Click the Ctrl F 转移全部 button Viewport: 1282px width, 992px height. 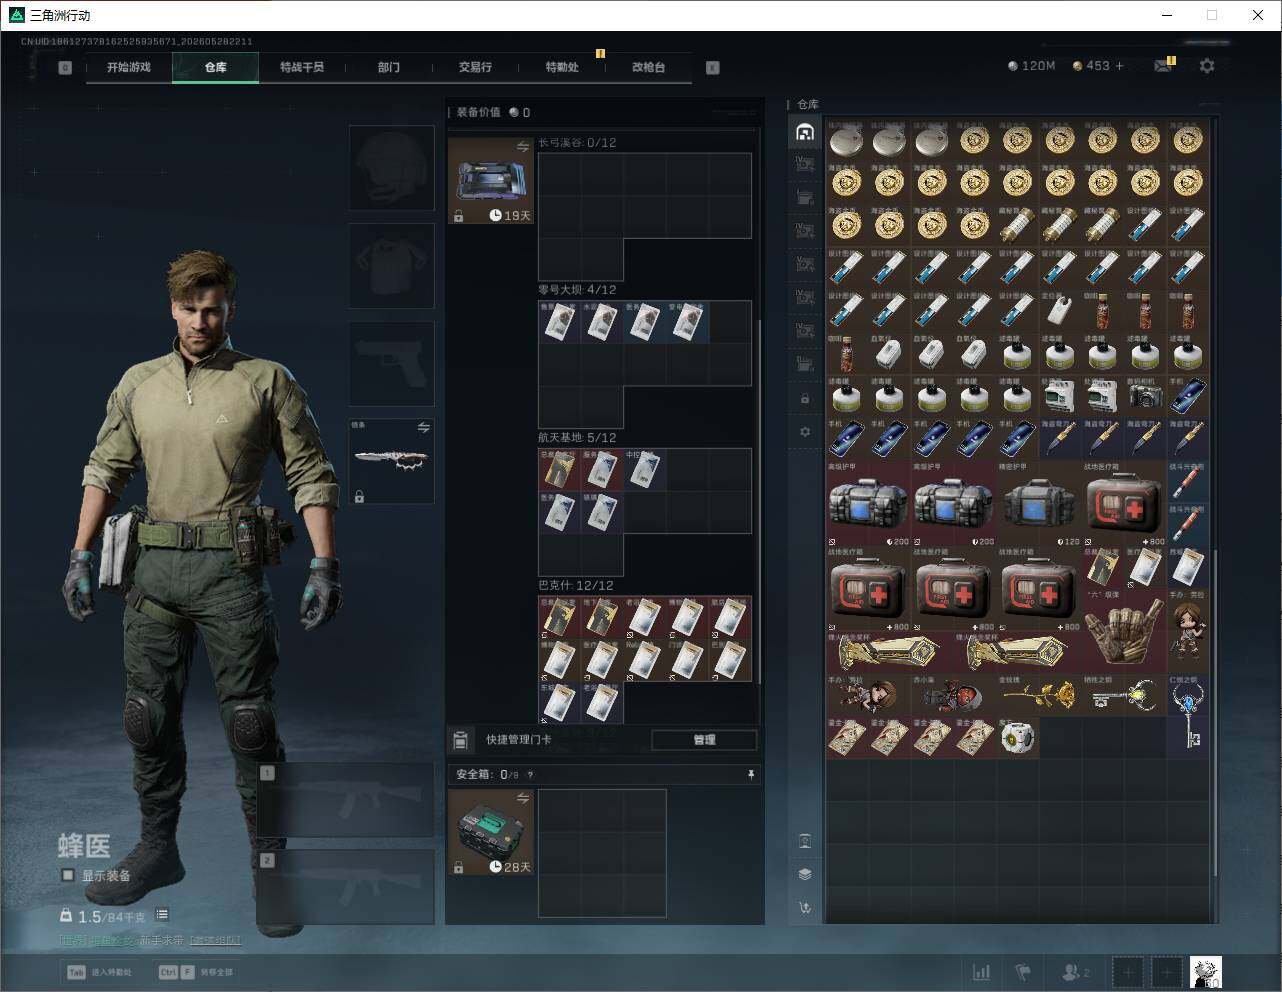[197, 972]
